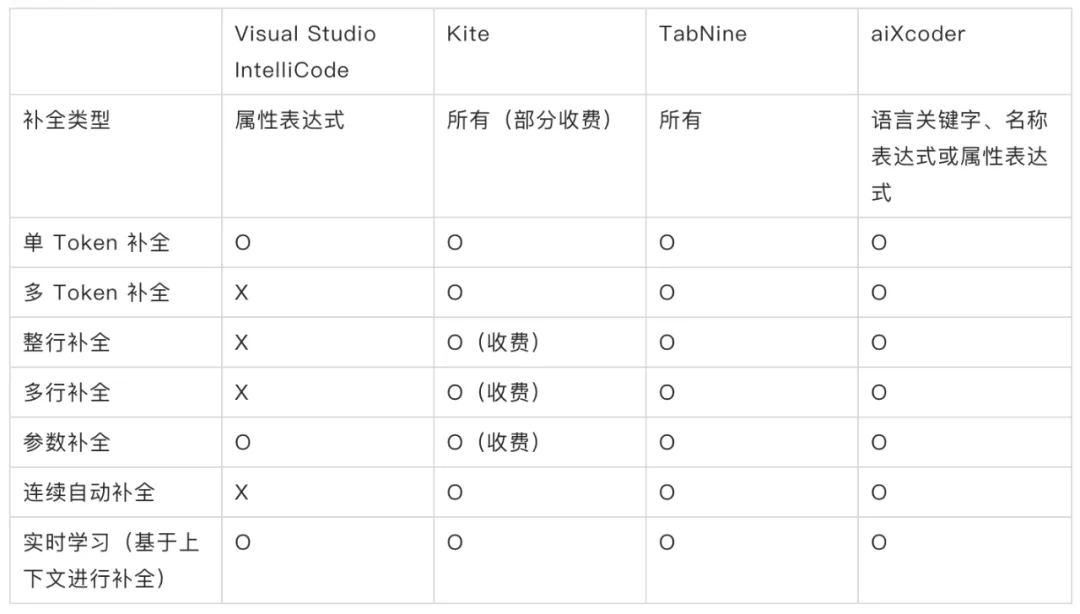The image size is (1080, 614).
Task: Select the aiXcoder column header
Action: coord(918,34)
